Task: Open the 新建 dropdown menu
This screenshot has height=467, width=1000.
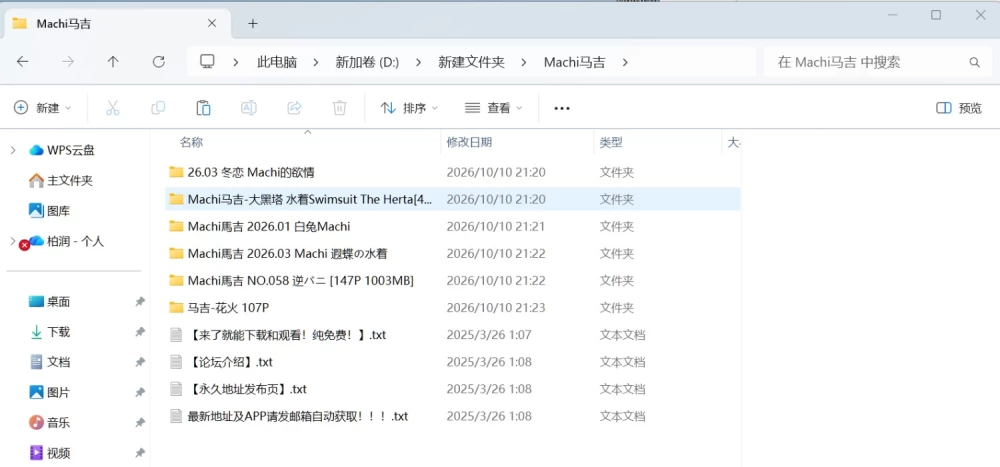Action: point(43,108)
